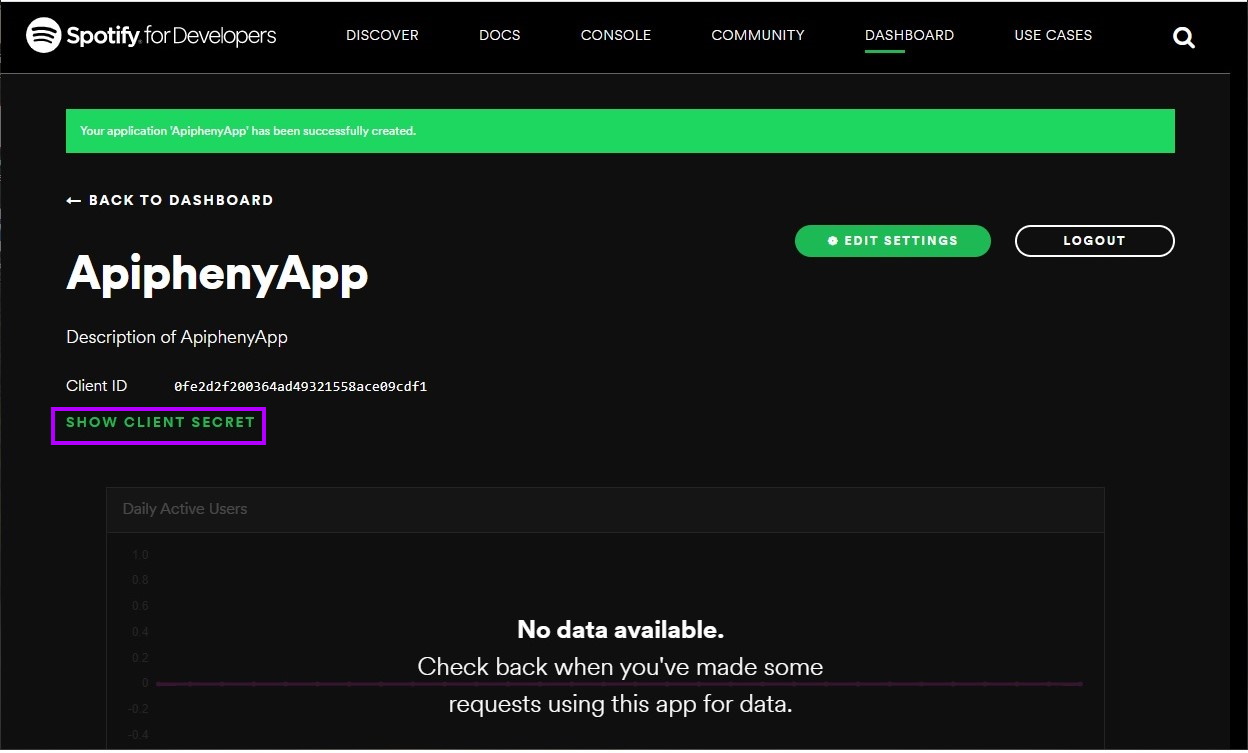
Task: Click the ApiphenyApp title heading
Action: [217, 273]
